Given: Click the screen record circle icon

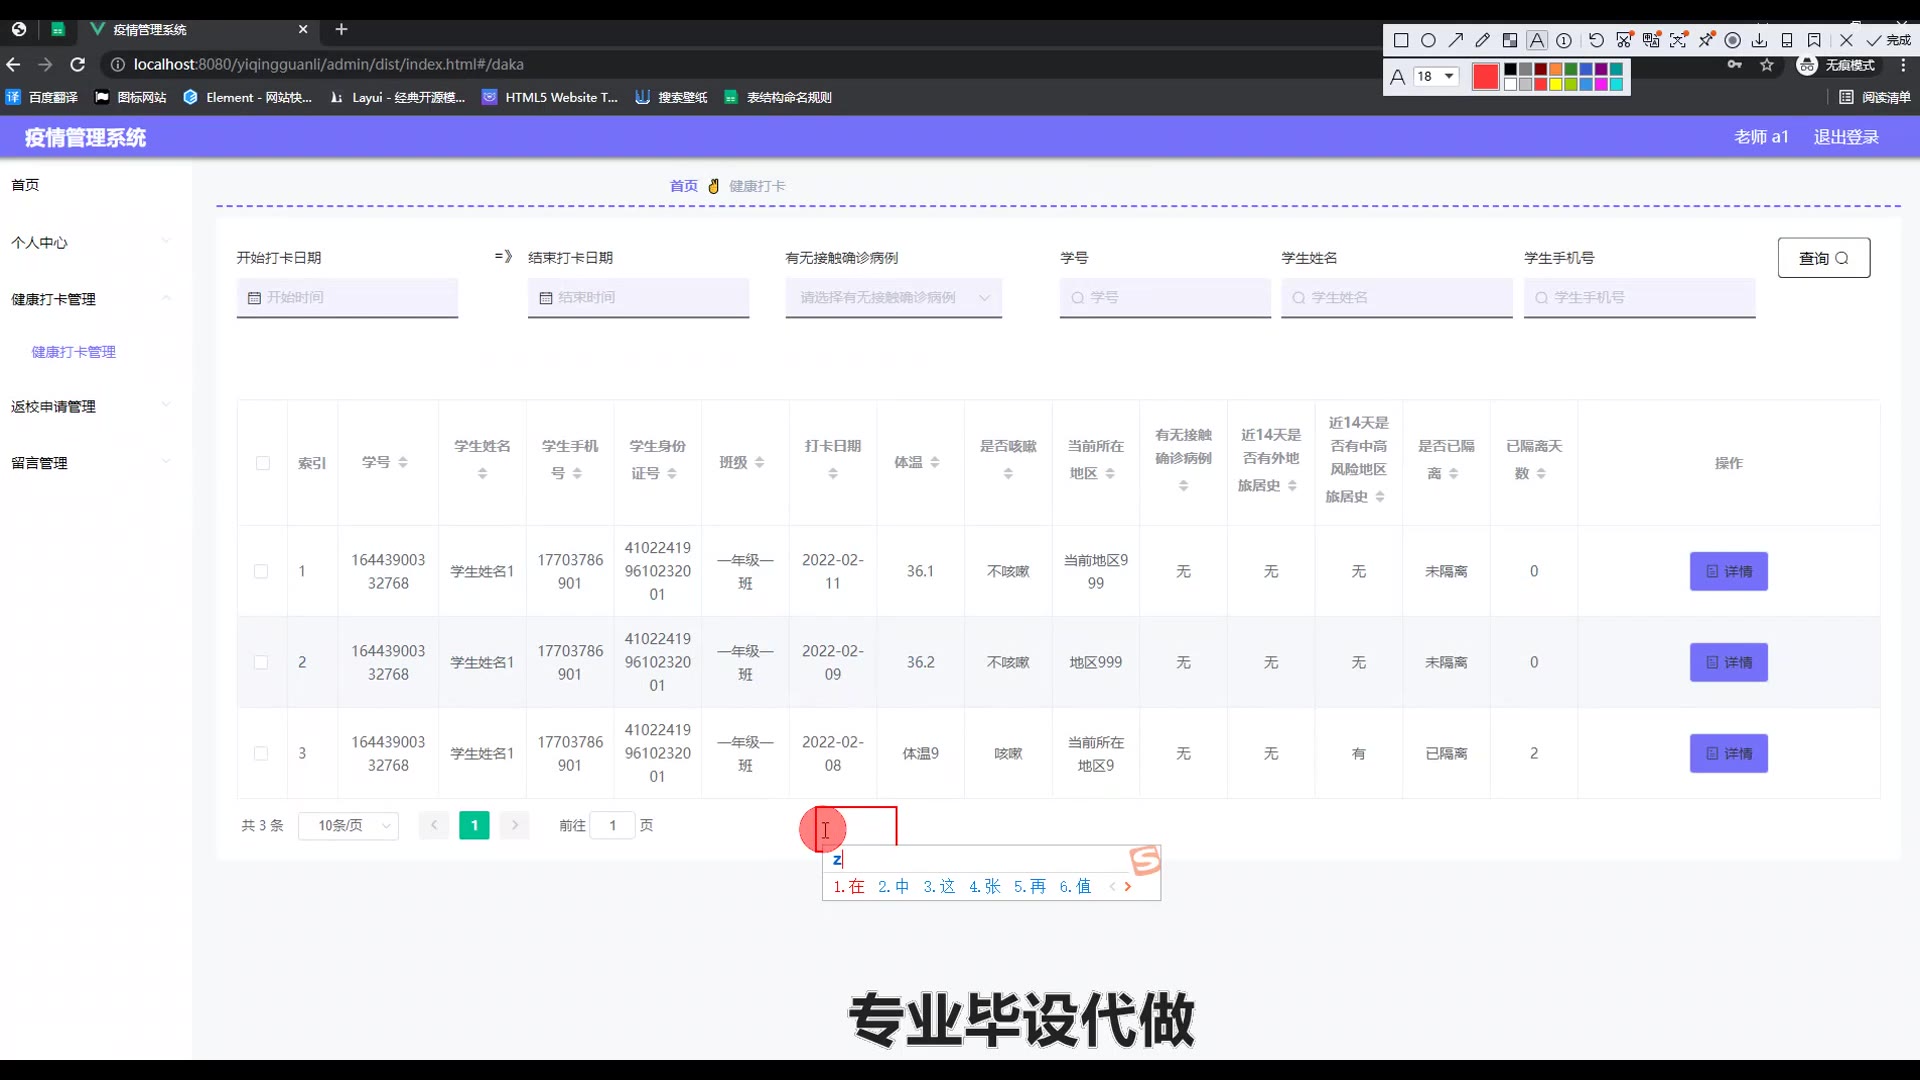Looking at the screenshot, I should tap(1733, 41).
